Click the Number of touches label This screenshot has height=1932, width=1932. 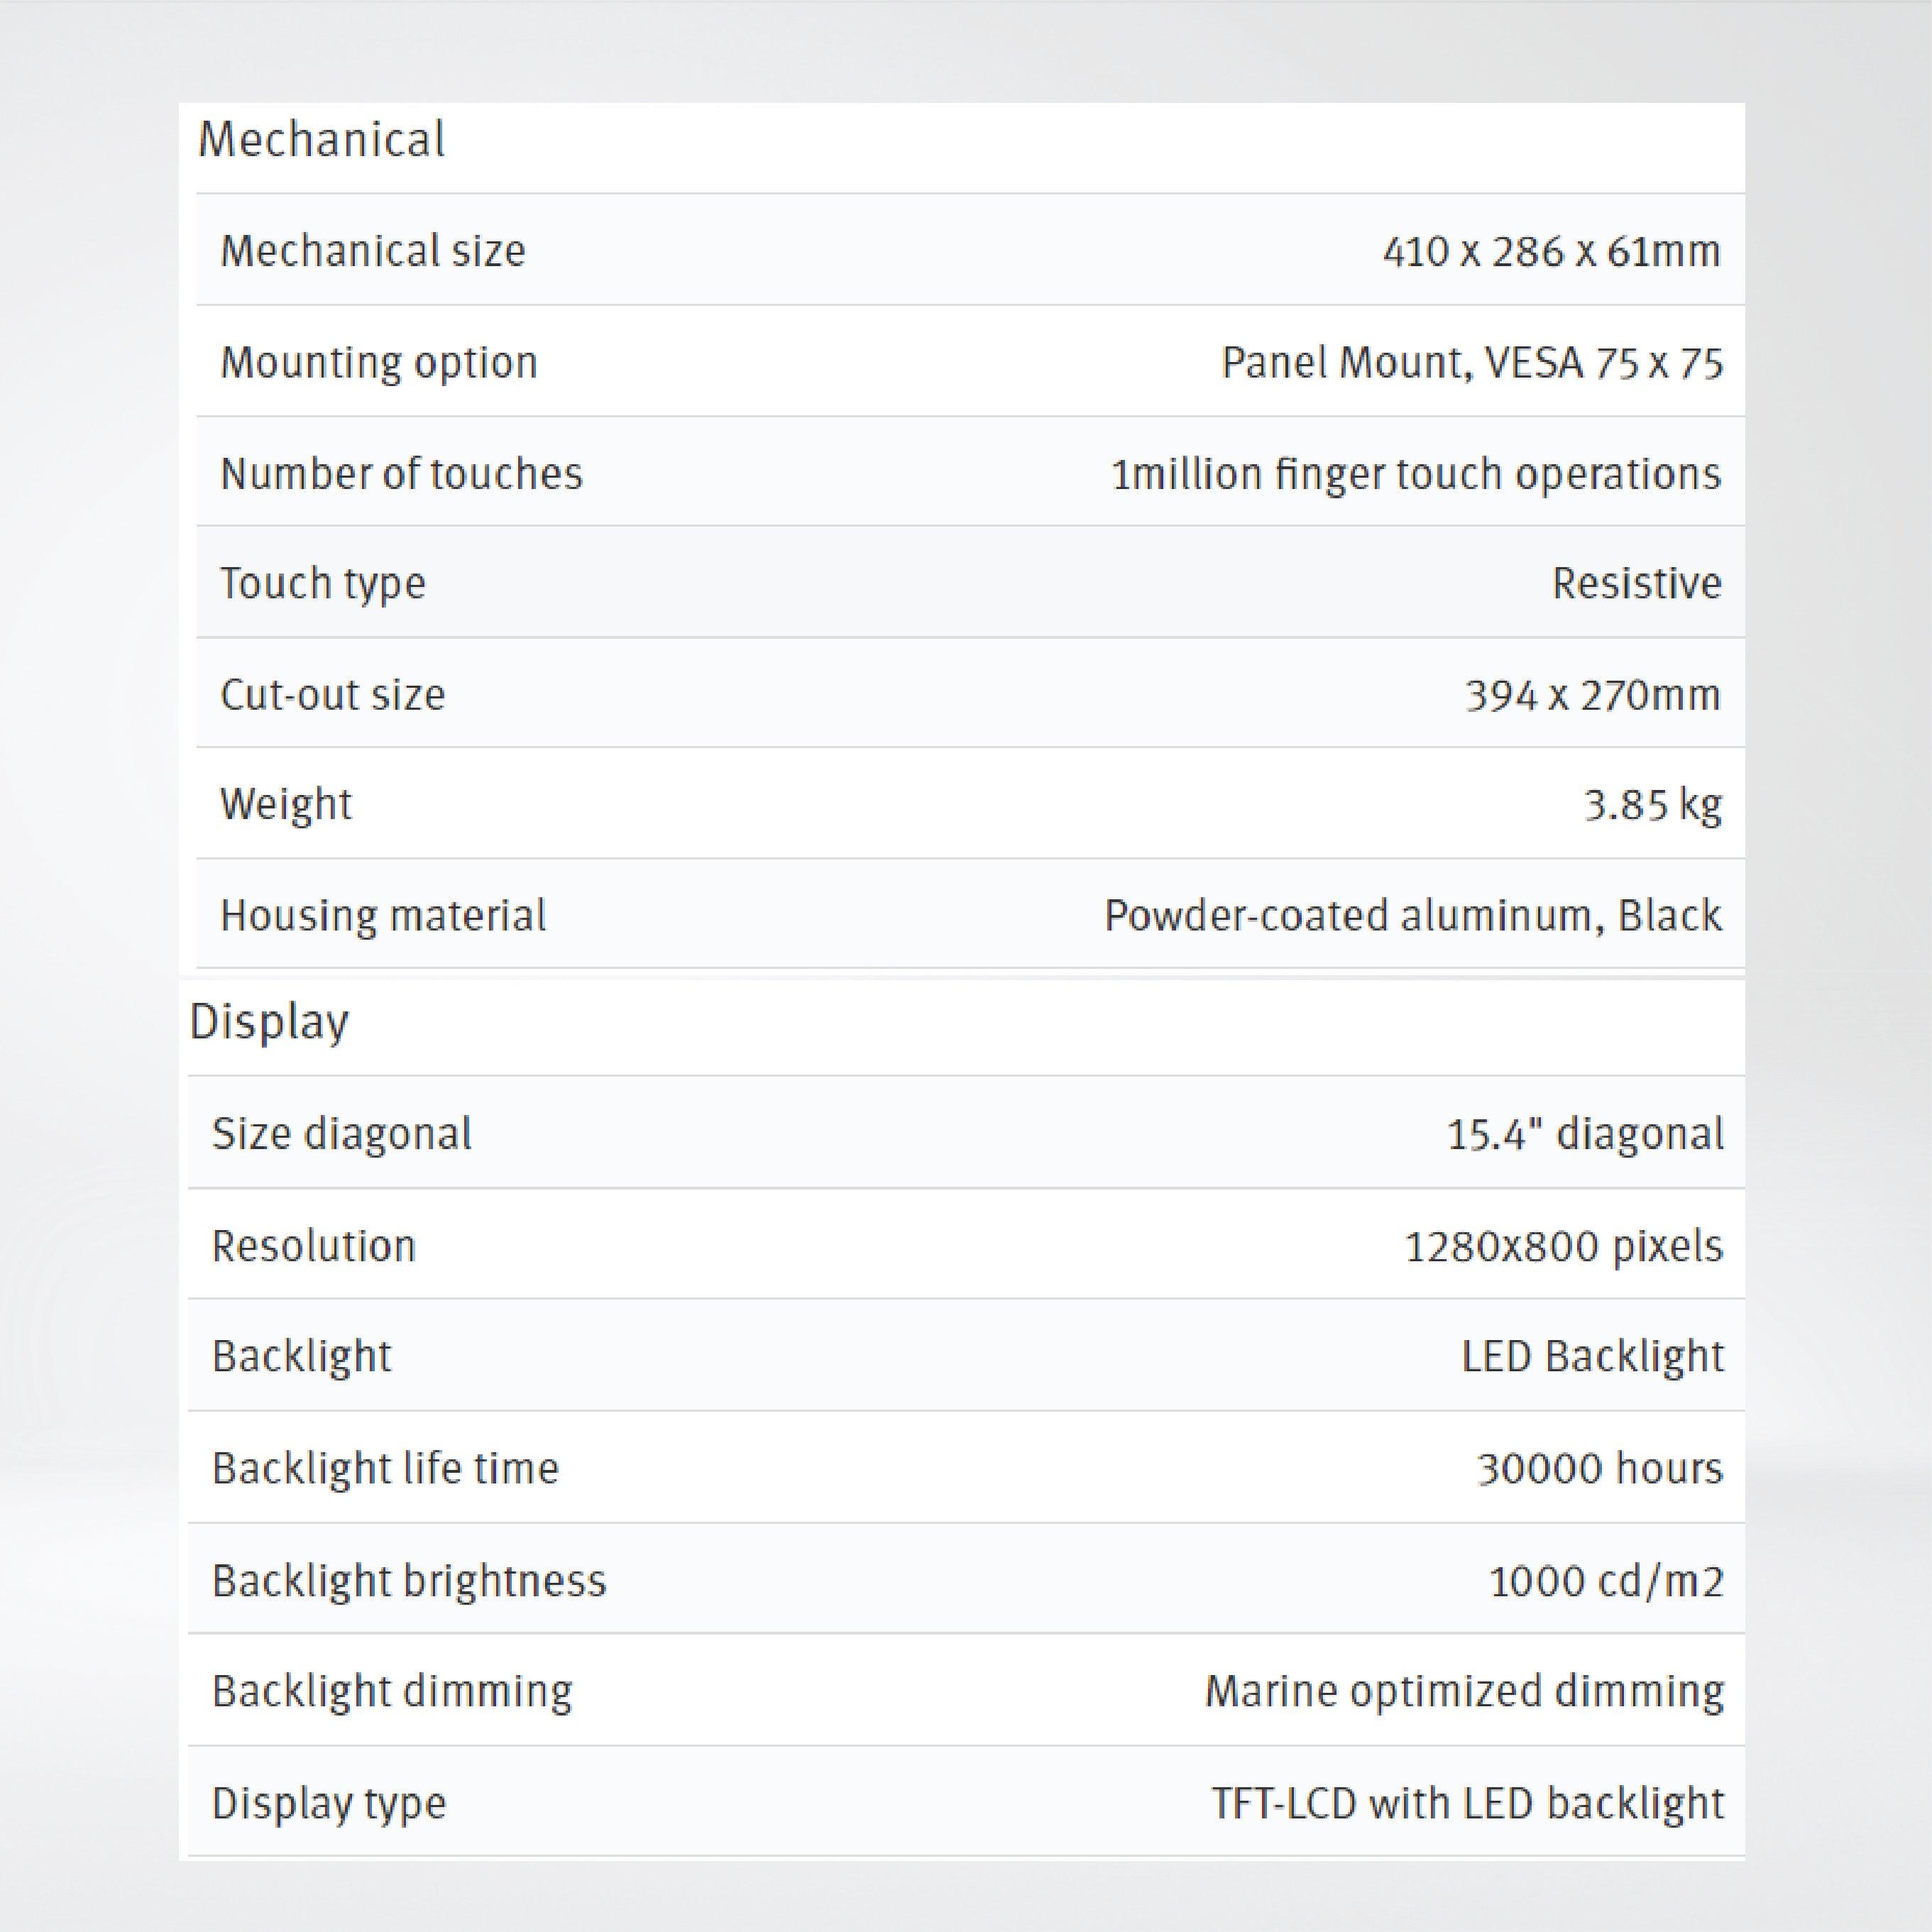pyautogui.click(x=401, y=473)
